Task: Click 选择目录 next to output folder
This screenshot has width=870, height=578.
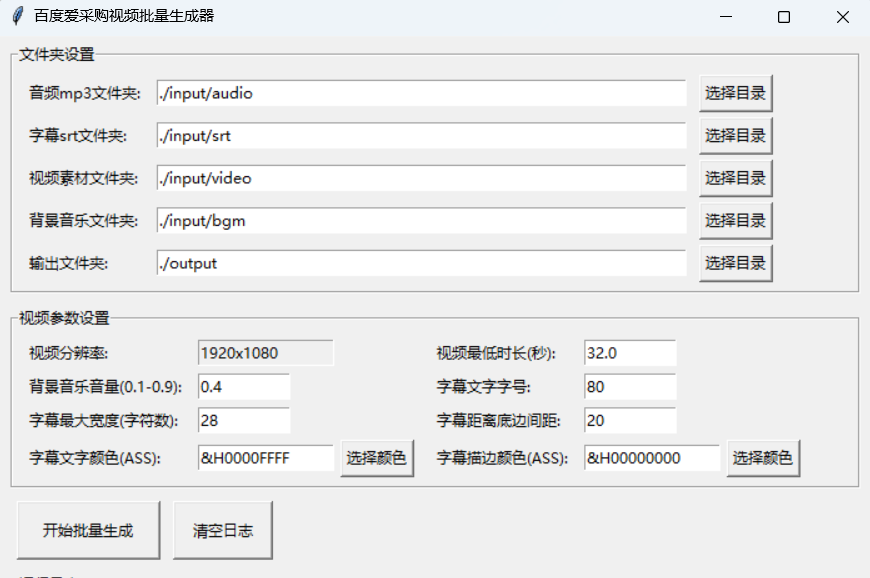Action: [735, 262]
